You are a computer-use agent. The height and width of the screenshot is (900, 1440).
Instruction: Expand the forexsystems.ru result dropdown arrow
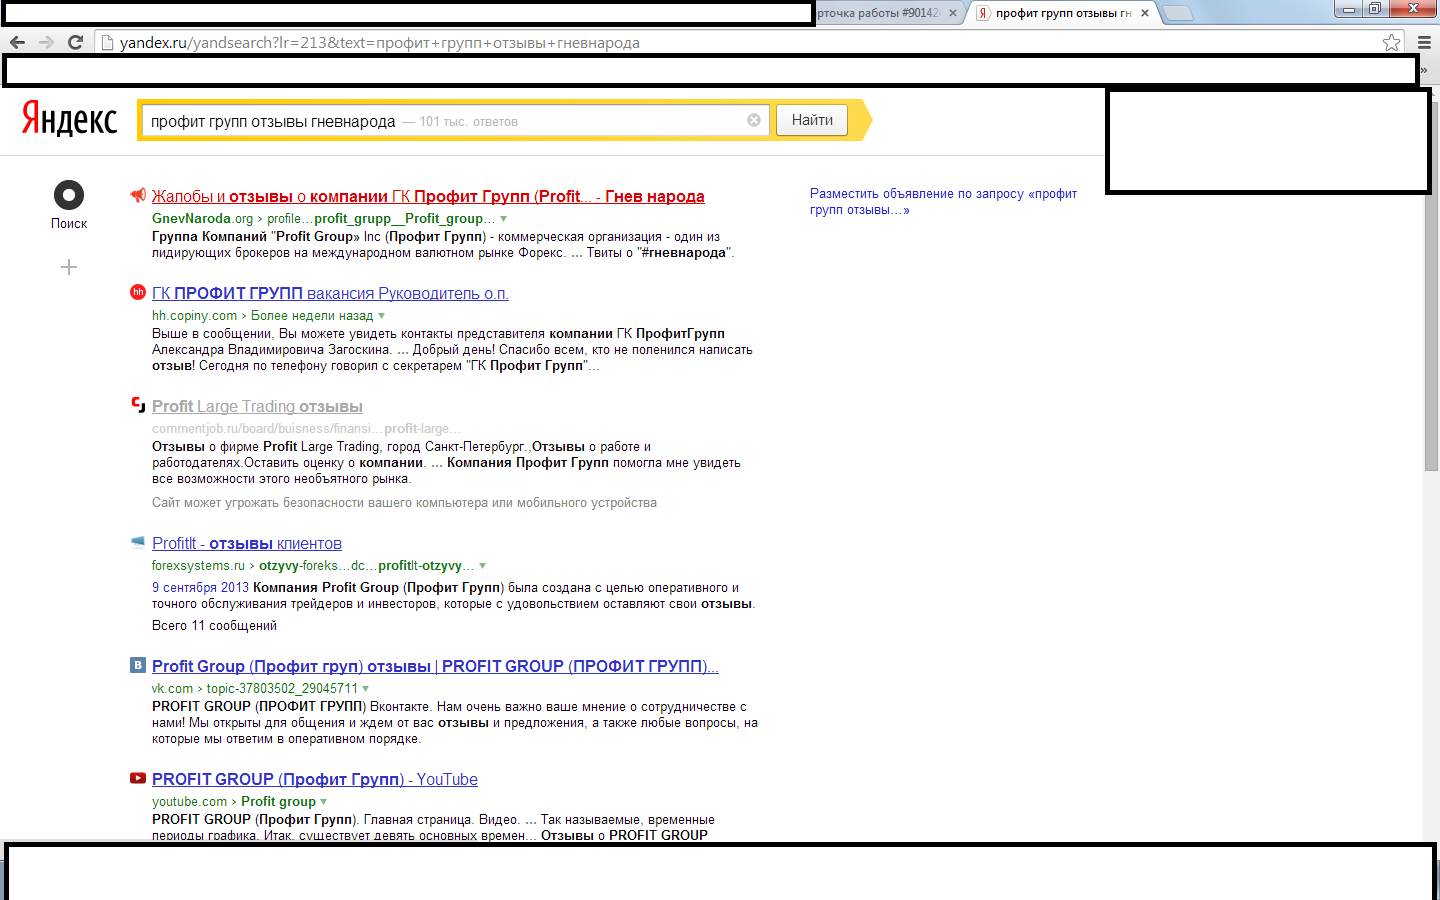point(482,566)
